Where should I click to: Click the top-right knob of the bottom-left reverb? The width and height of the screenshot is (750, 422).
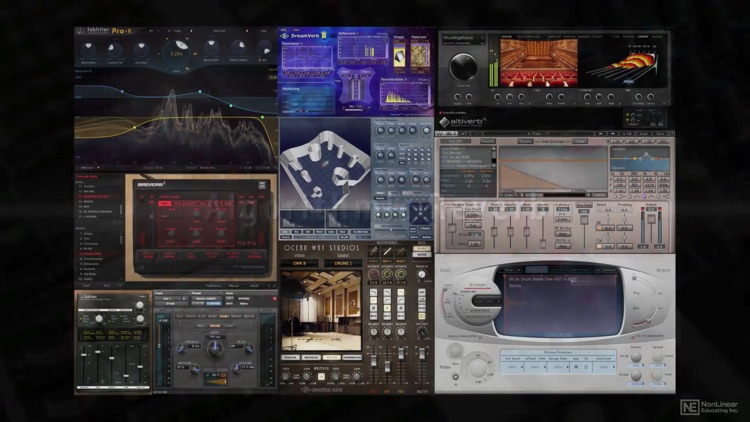pyautogui.click(x=140, y=305)
